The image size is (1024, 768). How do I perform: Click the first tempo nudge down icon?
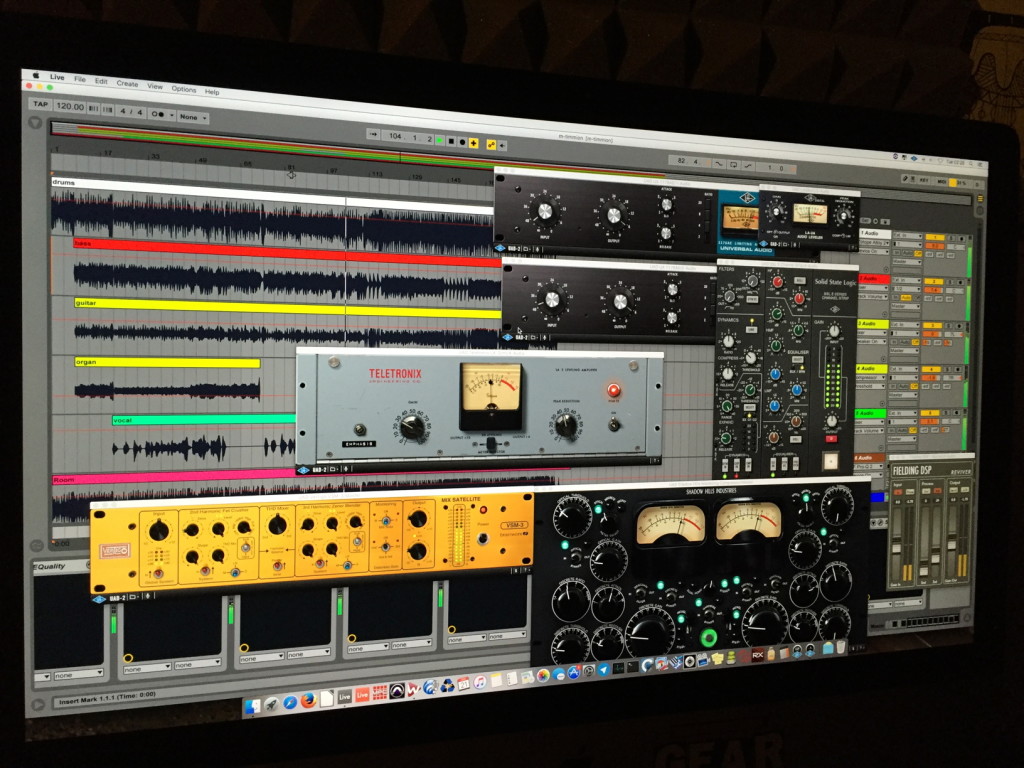93,108
